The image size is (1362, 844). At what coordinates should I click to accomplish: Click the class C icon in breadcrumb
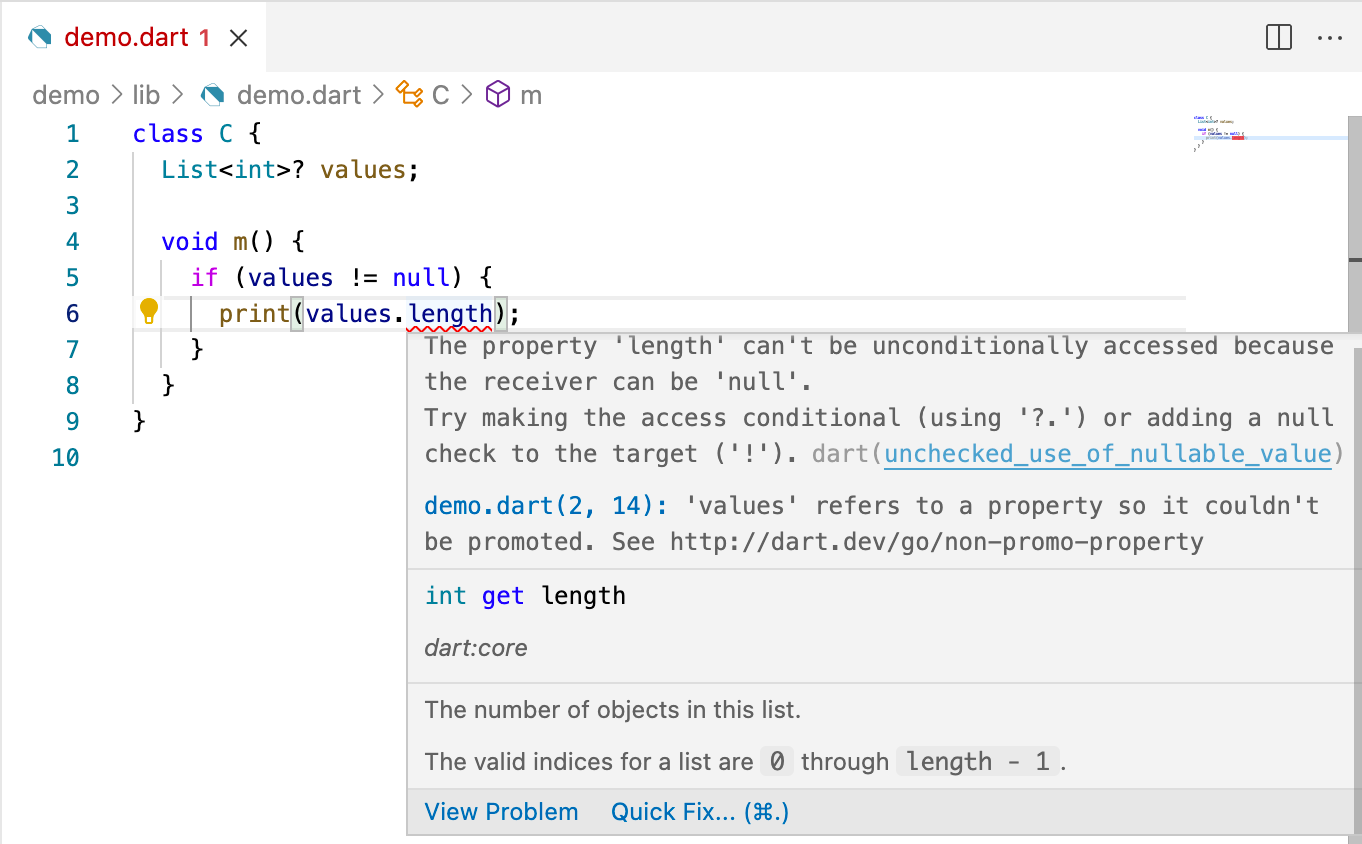point(409,95)
